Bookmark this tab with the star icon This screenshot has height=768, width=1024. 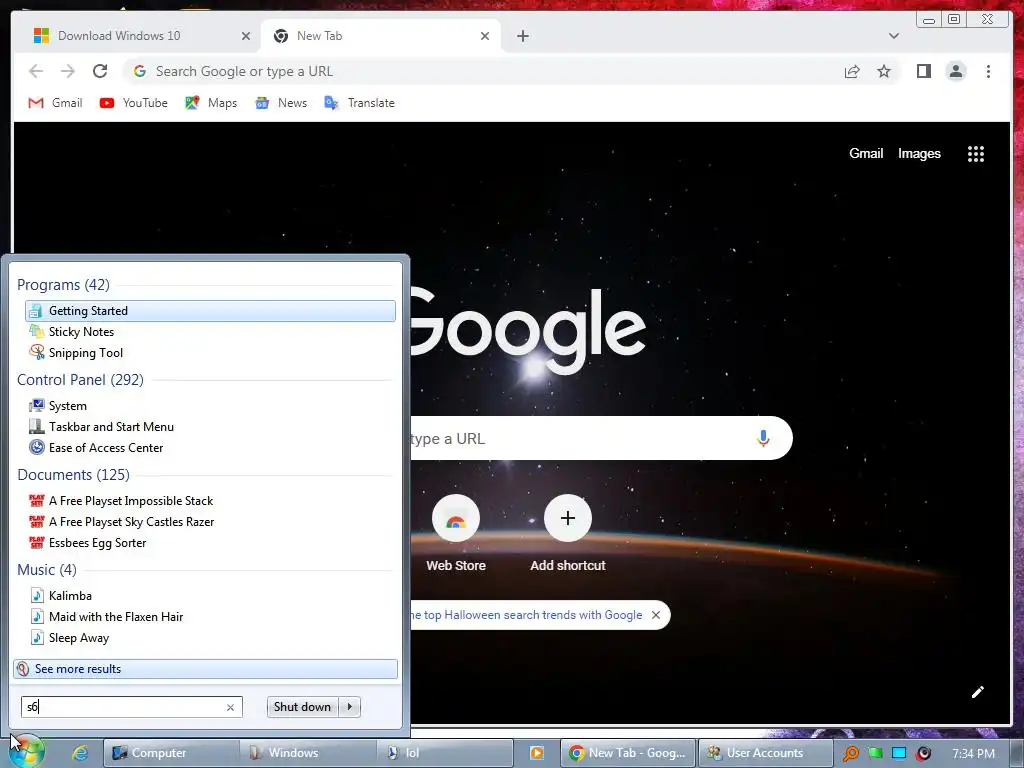click(x=884, y=71)
